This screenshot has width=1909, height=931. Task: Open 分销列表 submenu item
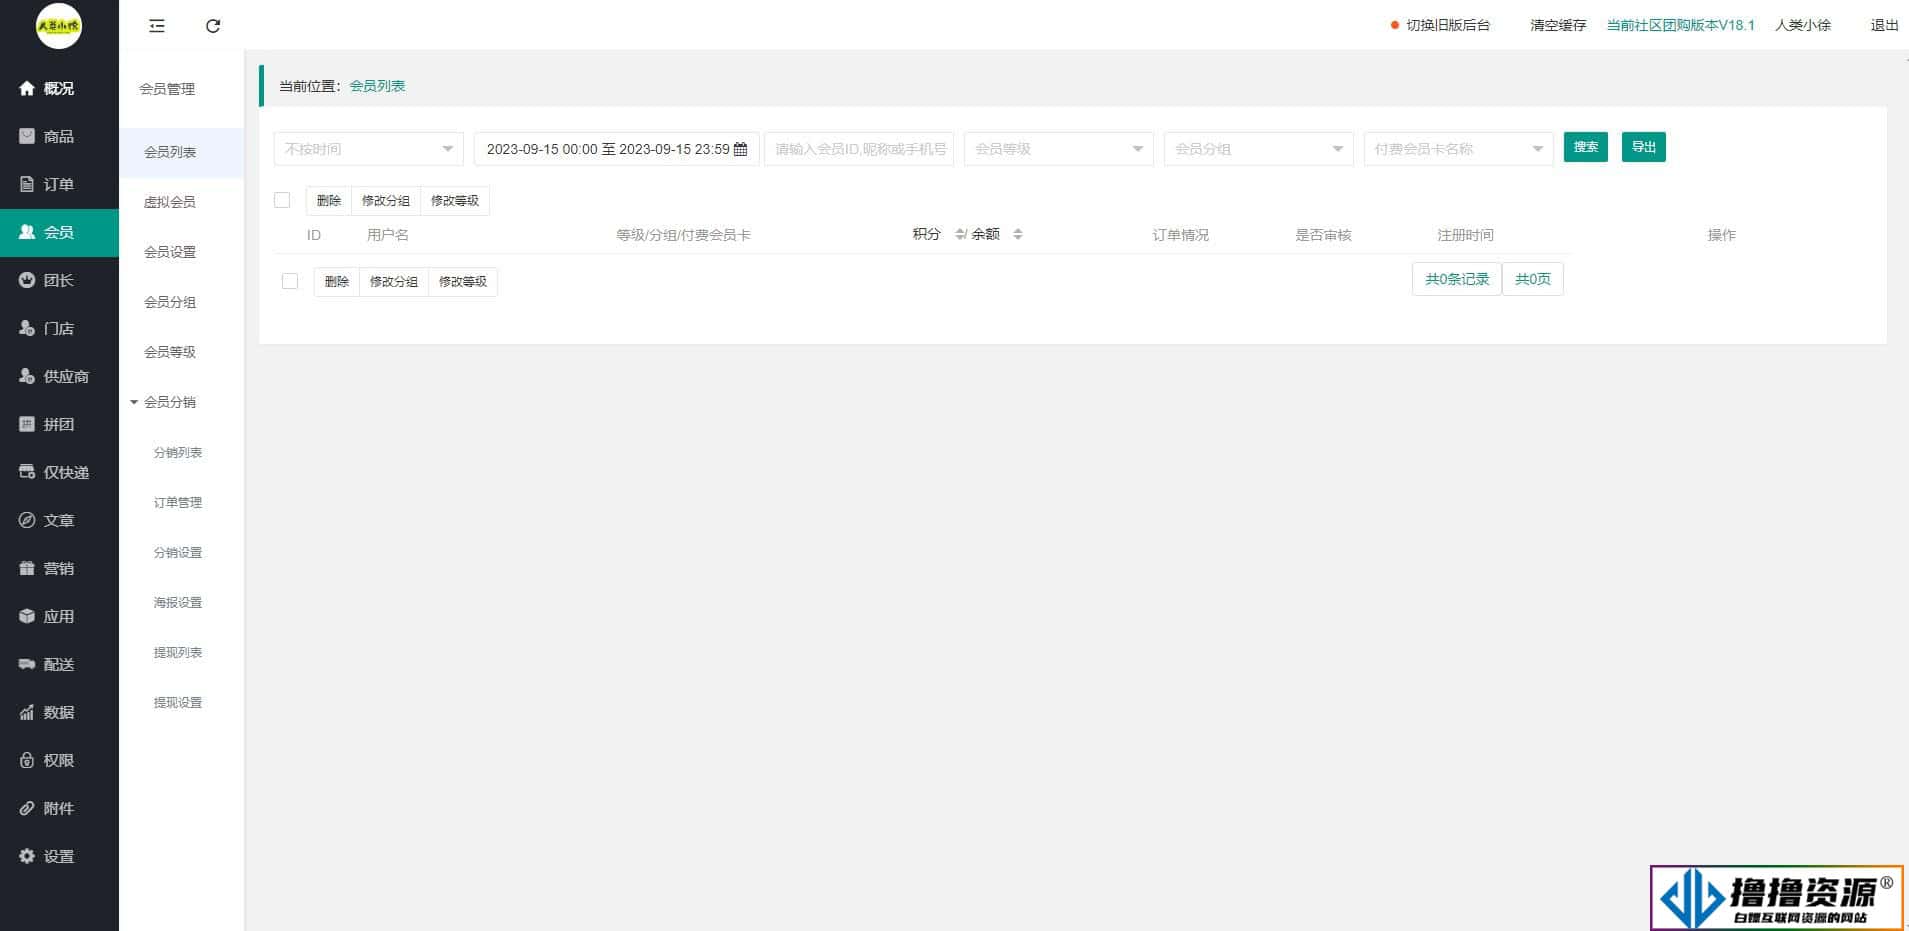(178, 452)
